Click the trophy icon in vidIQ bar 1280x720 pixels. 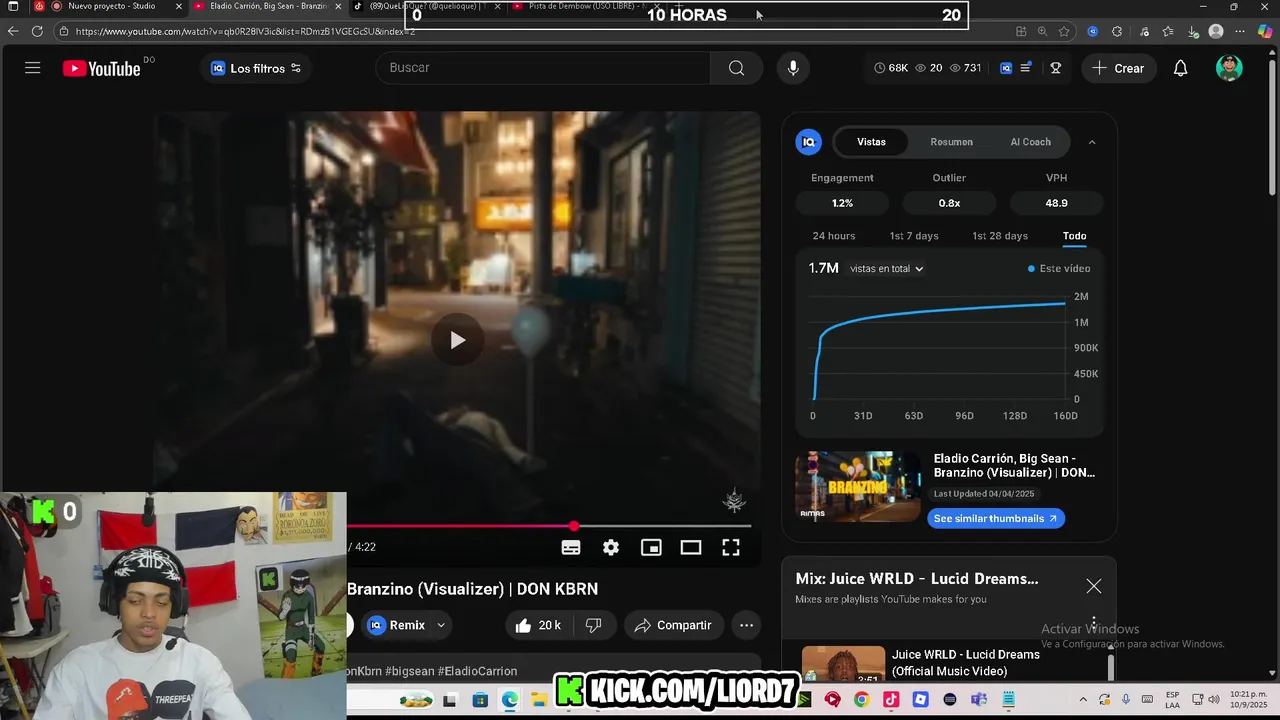click(1055, 68)
